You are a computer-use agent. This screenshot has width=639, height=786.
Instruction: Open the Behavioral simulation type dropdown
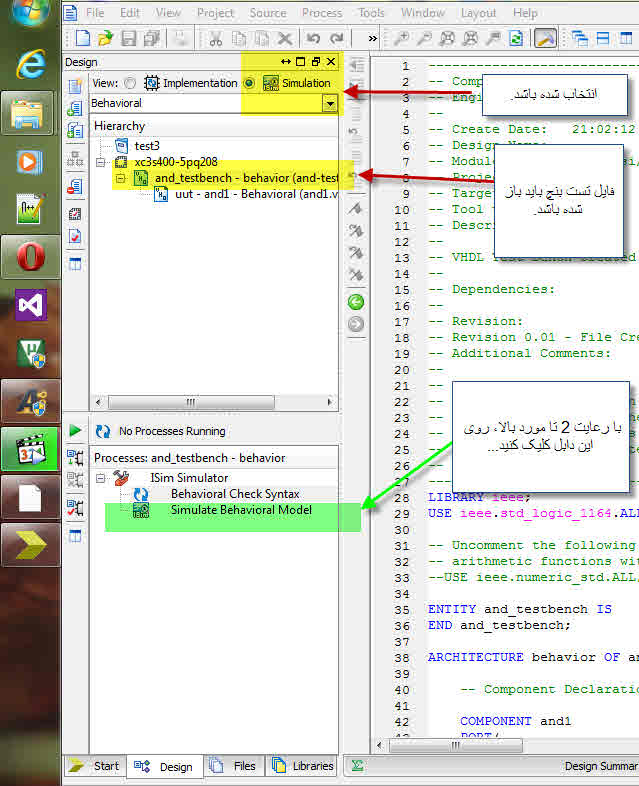[329, 103]
